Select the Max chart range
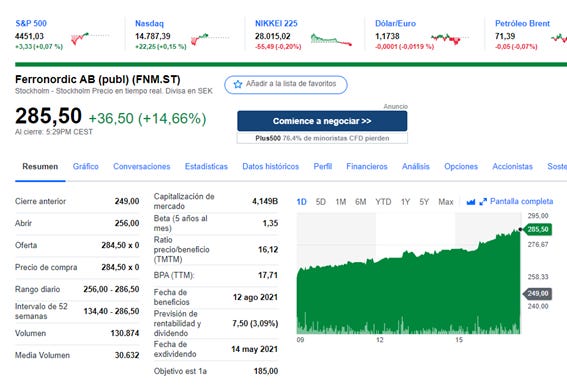This screenshot has width=567, height=388. click(x=446, y=202)
